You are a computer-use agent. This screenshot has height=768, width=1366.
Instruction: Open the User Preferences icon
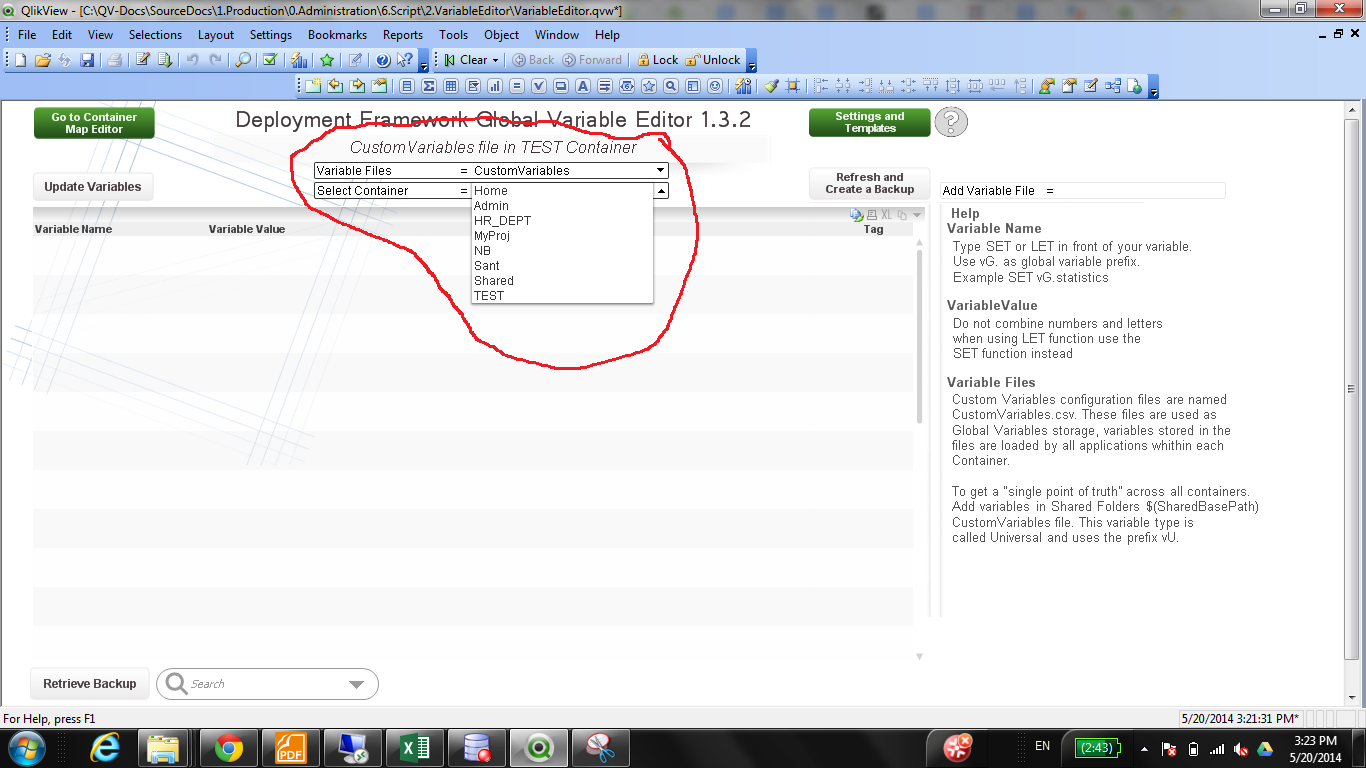click(1047, 86)
